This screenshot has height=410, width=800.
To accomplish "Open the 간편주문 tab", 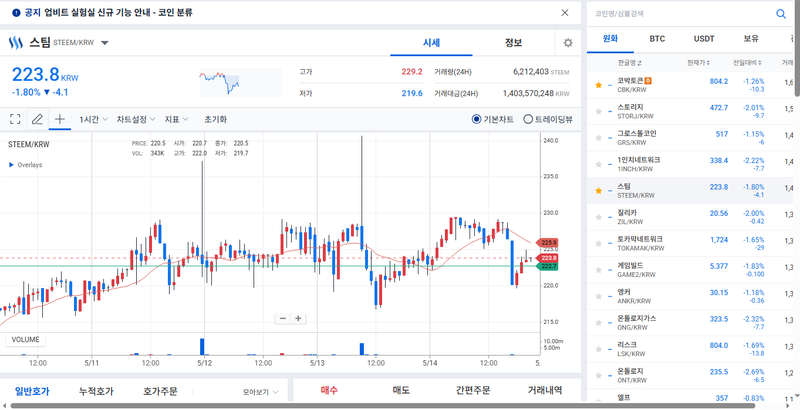I will (473, 390).
